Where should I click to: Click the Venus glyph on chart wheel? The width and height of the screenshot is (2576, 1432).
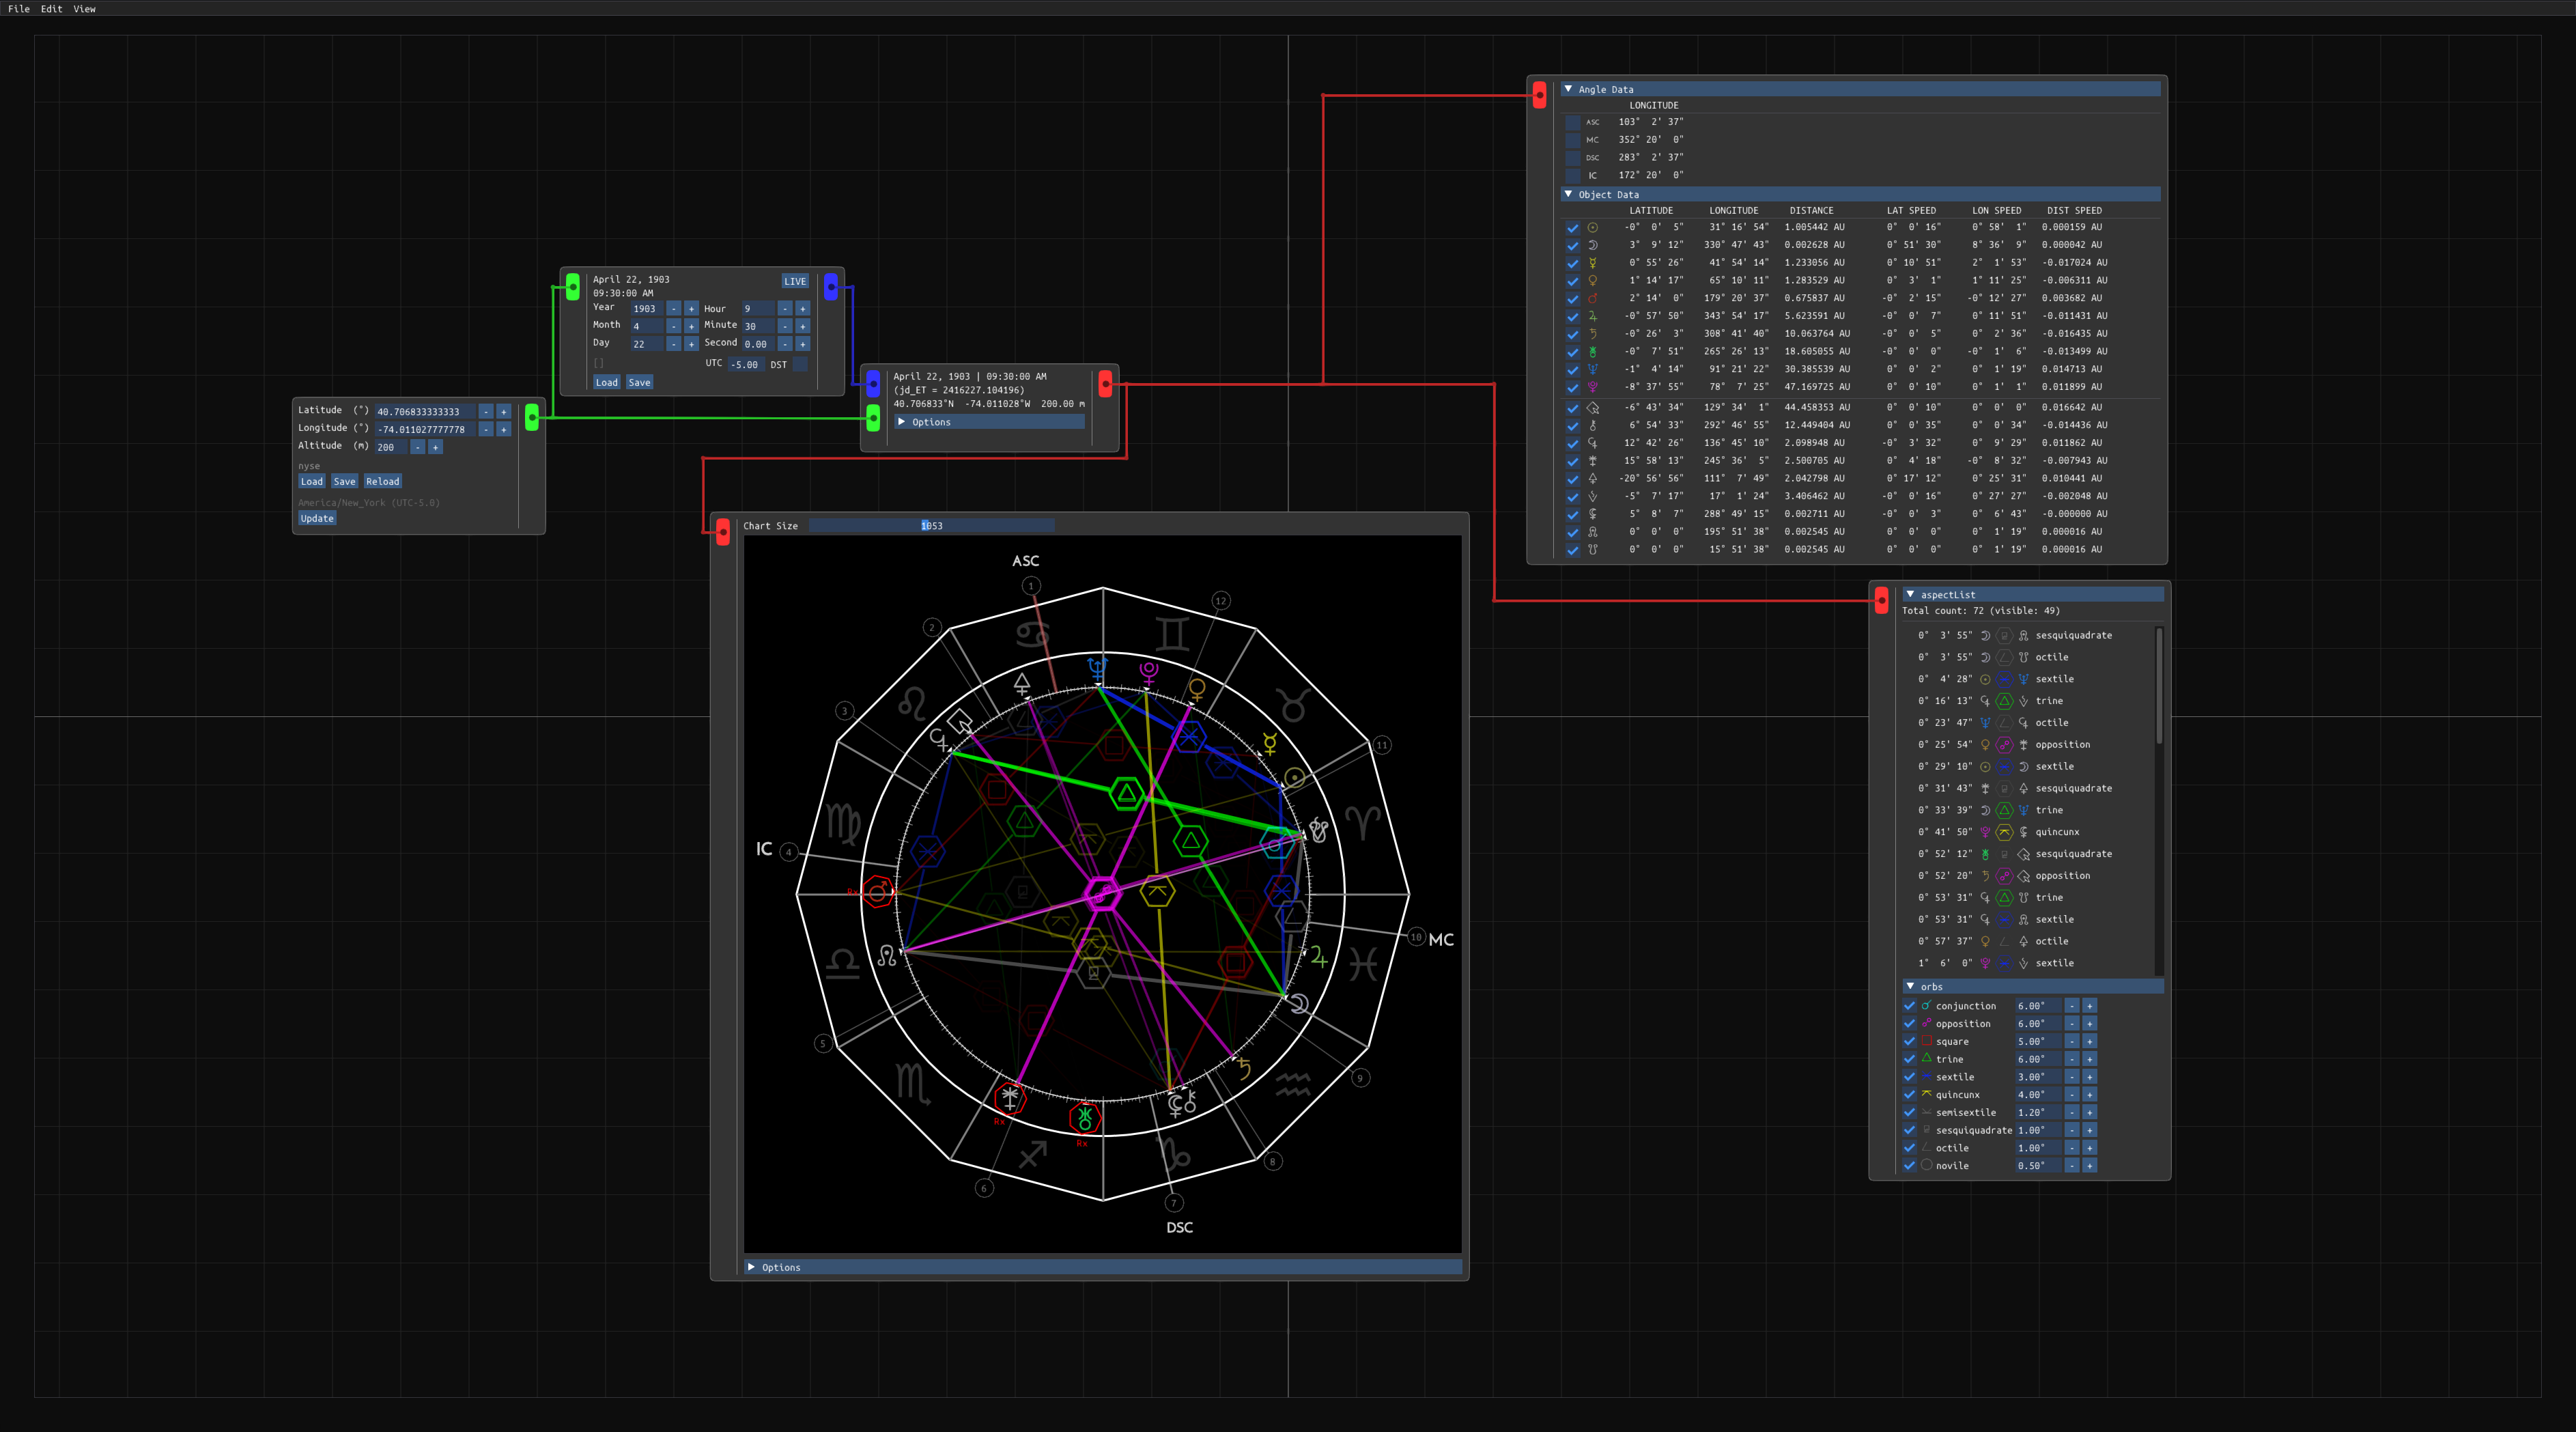coord(1197,688)
